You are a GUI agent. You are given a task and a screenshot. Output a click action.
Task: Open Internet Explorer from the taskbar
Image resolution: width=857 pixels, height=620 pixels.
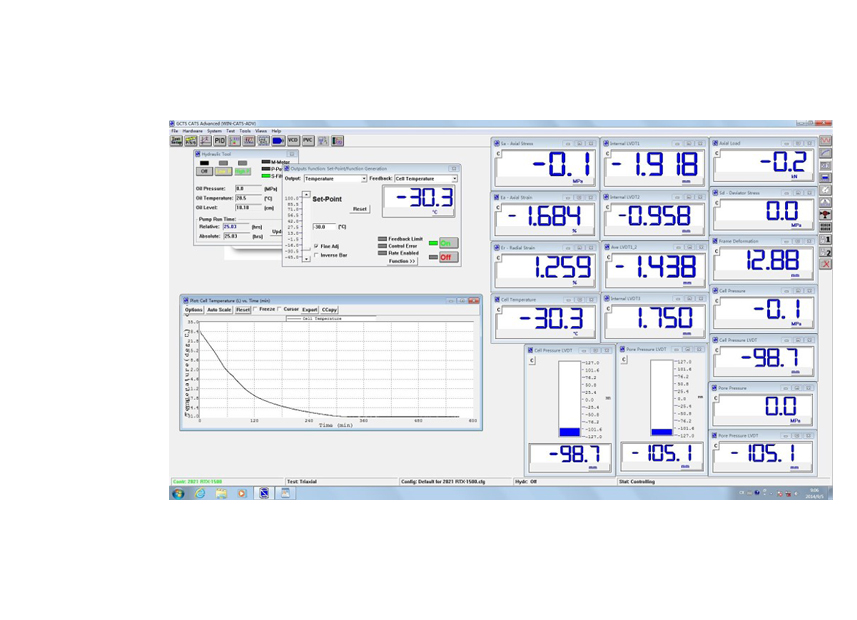(x=200, y=493)
